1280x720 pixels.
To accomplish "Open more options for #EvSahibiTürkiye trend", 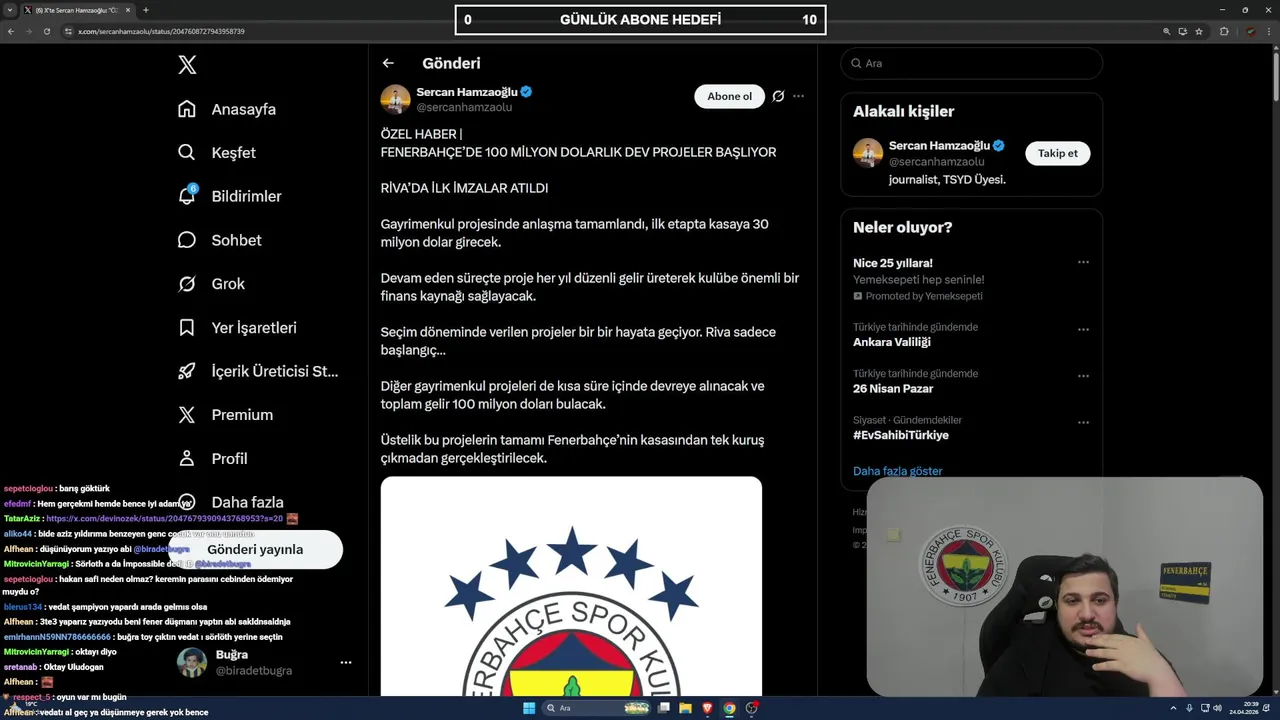I will (1083, 422).
